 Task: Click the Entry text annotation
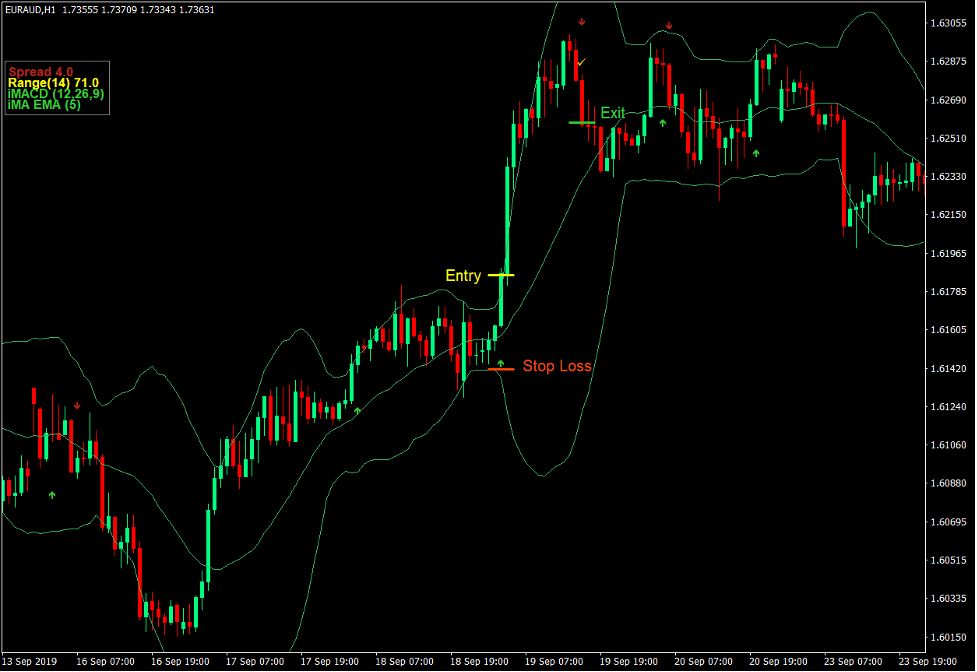463,275
